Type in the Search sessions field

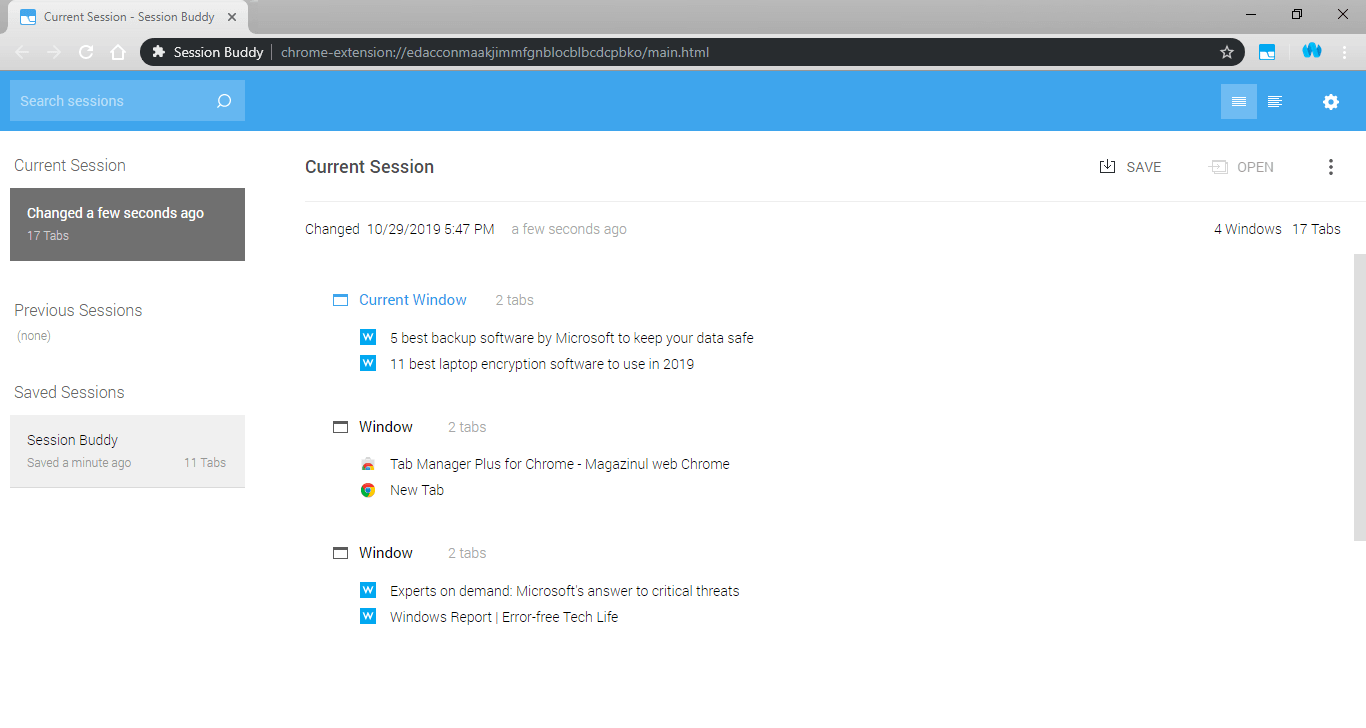127,101
